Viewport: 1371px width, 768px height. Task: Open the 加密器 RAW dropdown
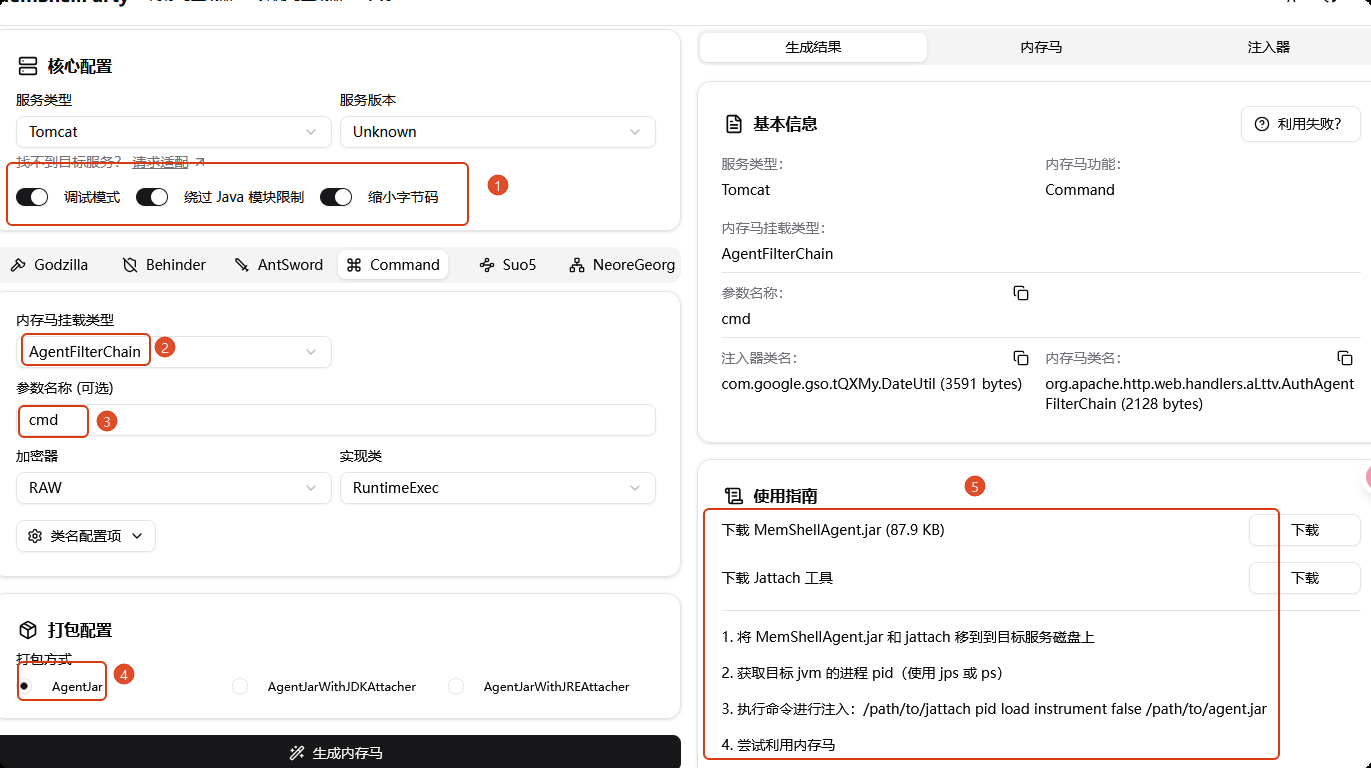pyautogui.click(x=174, y=488)
